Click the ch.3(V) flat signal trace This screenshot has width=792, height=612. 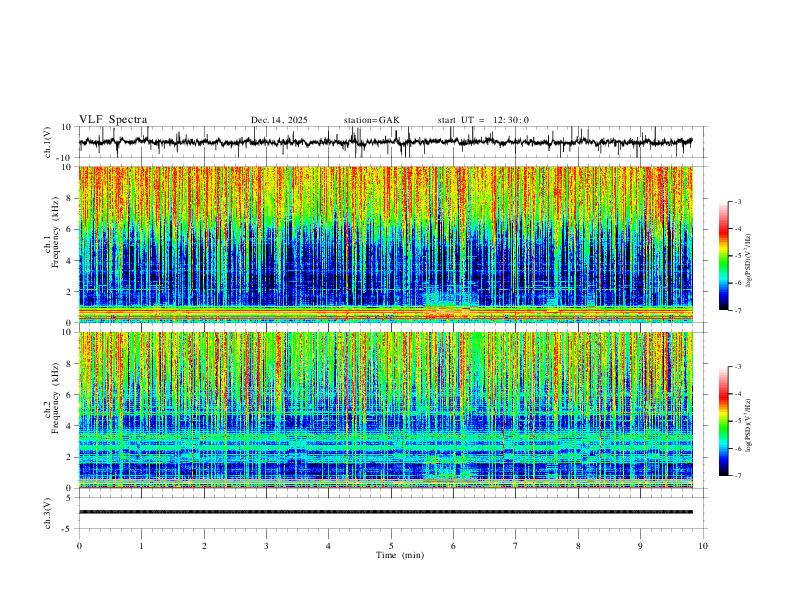386,512
